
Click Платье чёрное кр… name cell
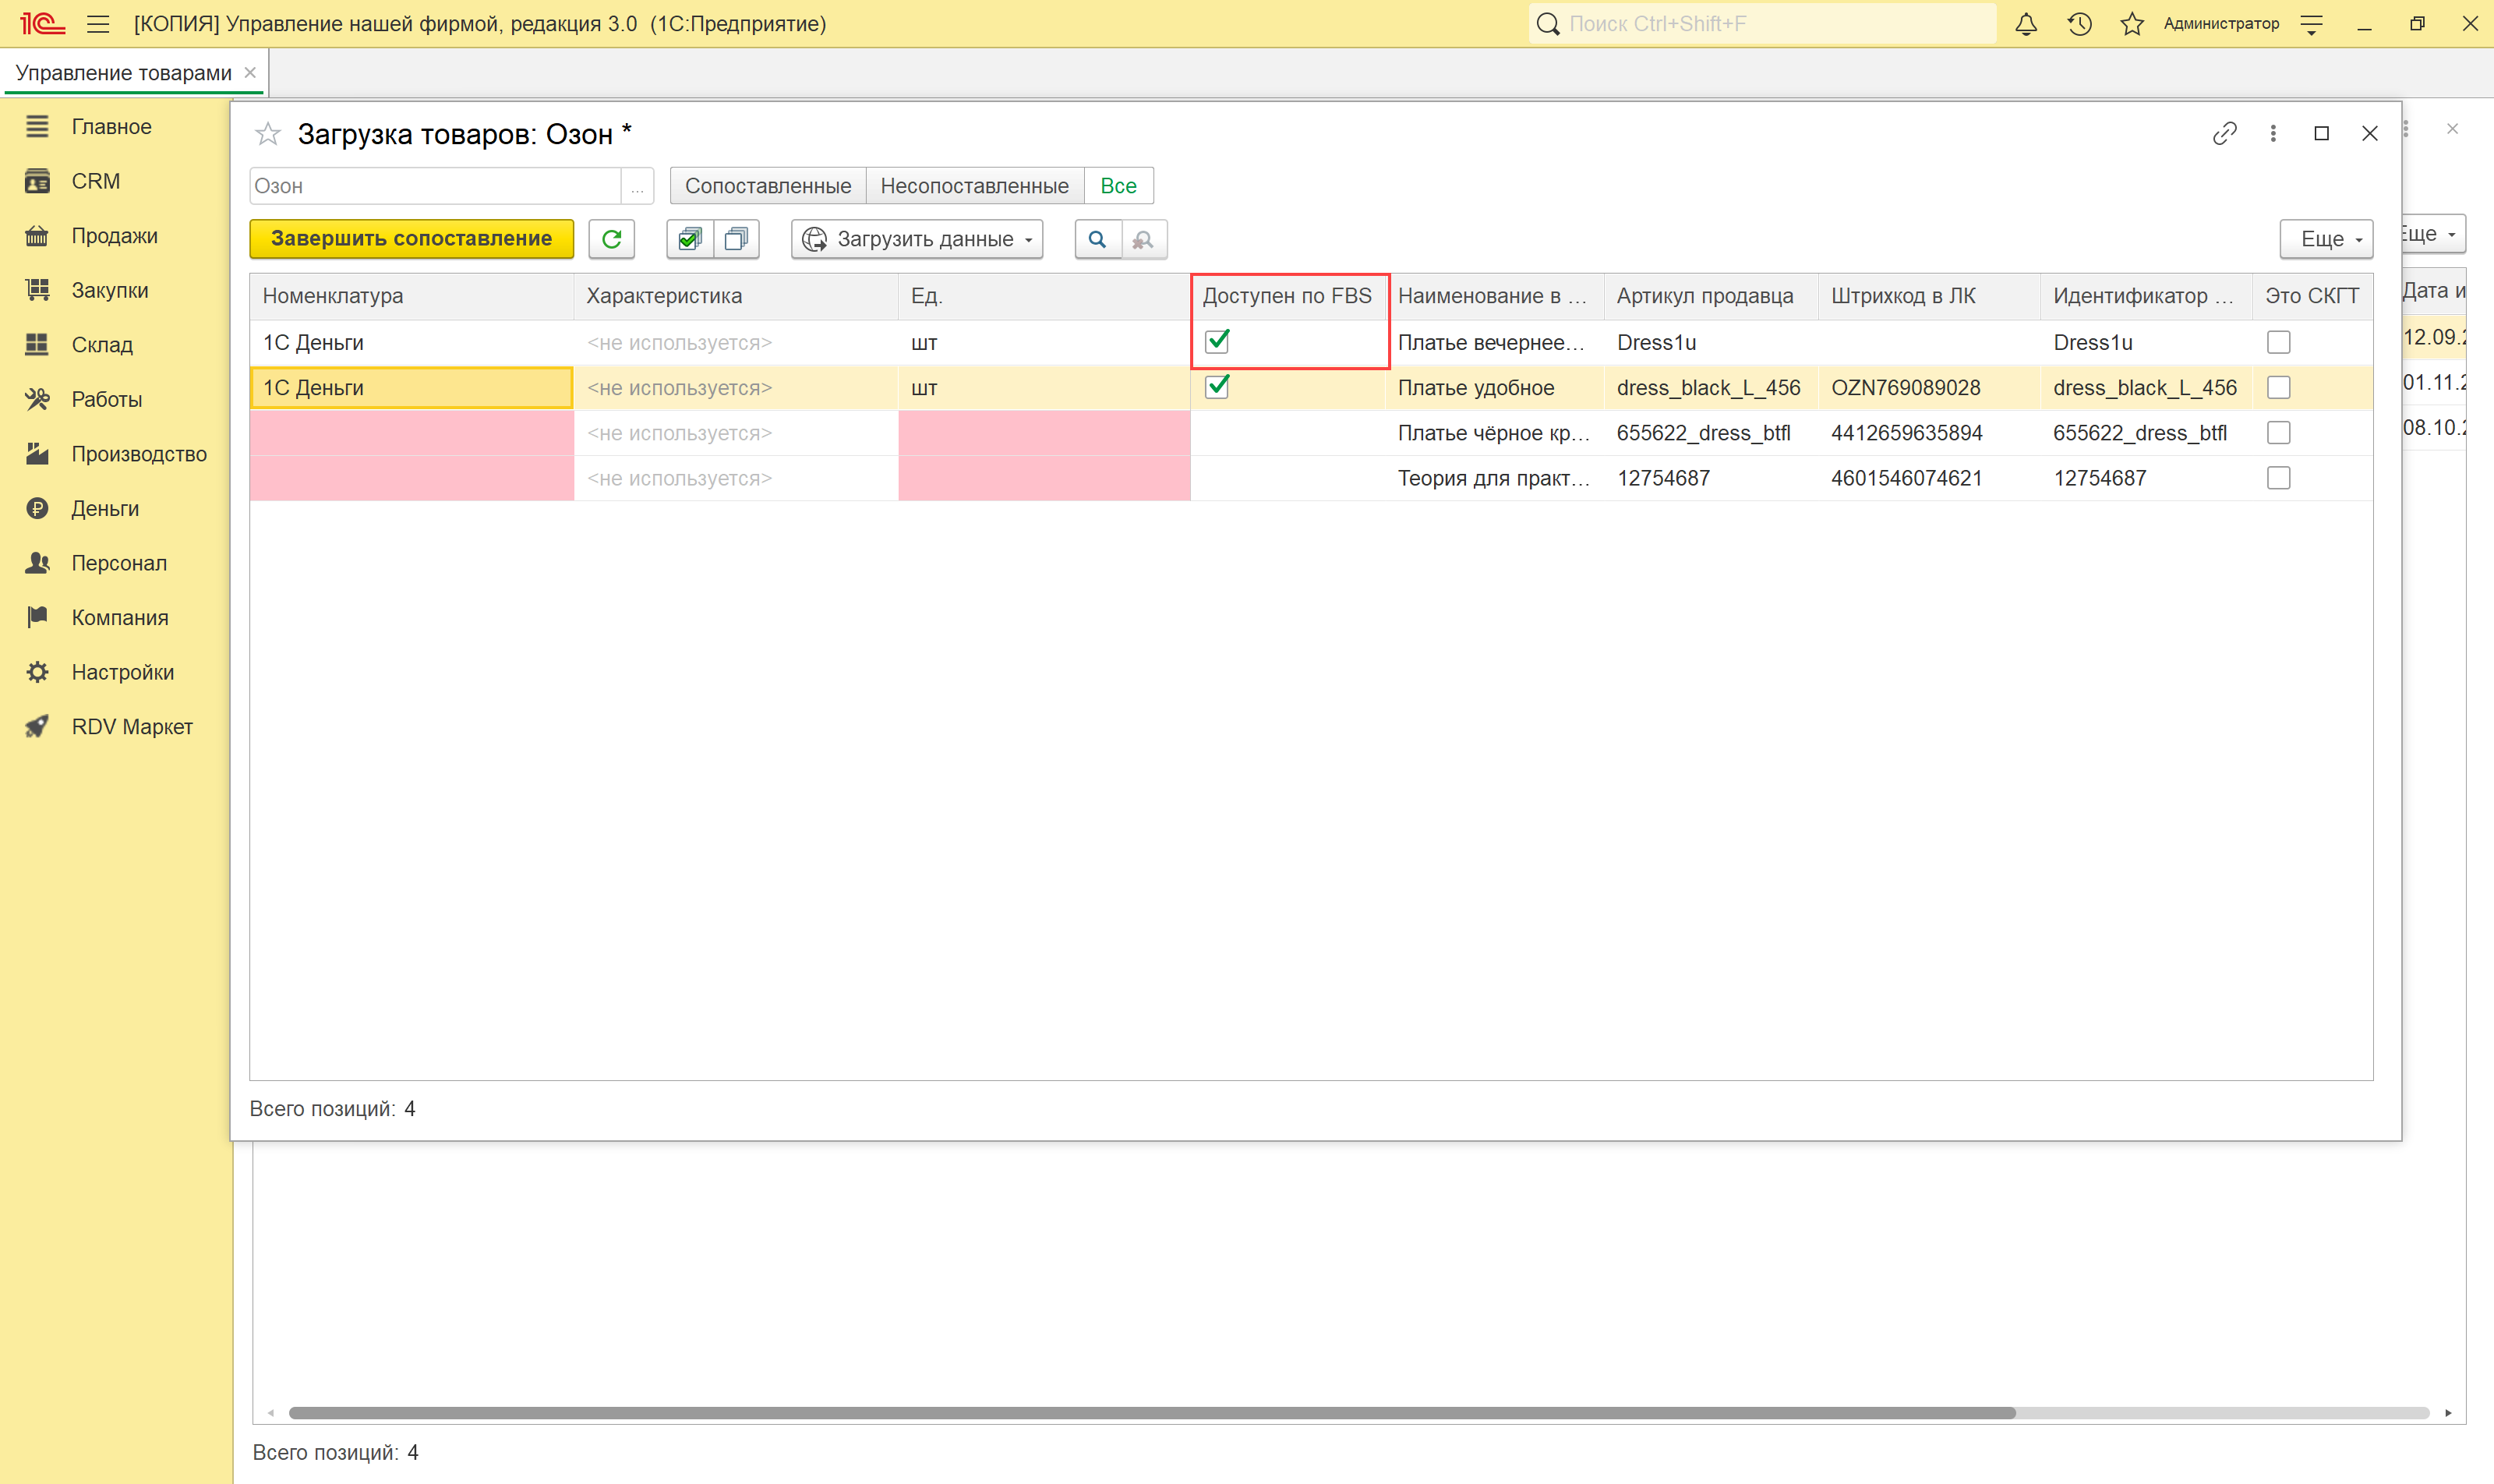(1495, 433)
